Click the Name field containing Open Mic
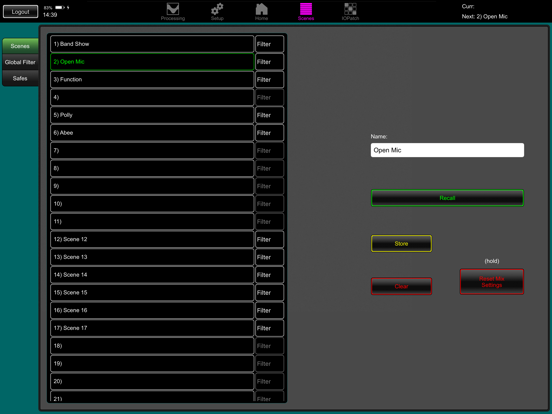This screenshot has height=414, width=552. point(447,150)
